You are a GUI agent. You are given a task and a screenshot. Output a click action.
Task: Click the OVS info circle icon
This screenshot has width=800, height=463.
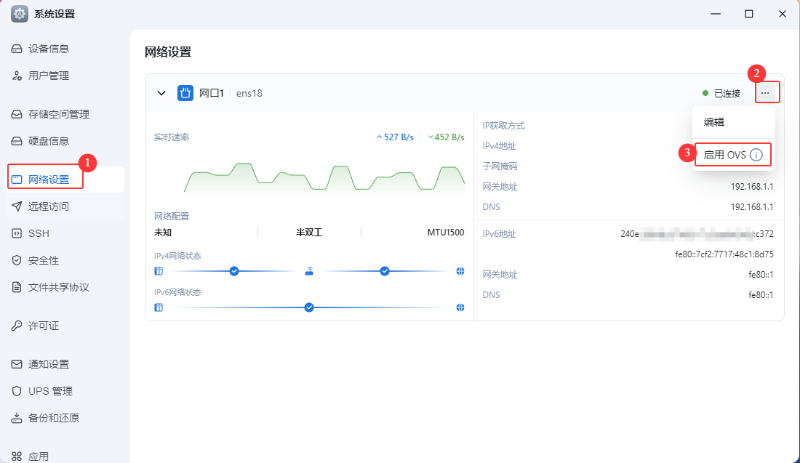tap(757, 155)
